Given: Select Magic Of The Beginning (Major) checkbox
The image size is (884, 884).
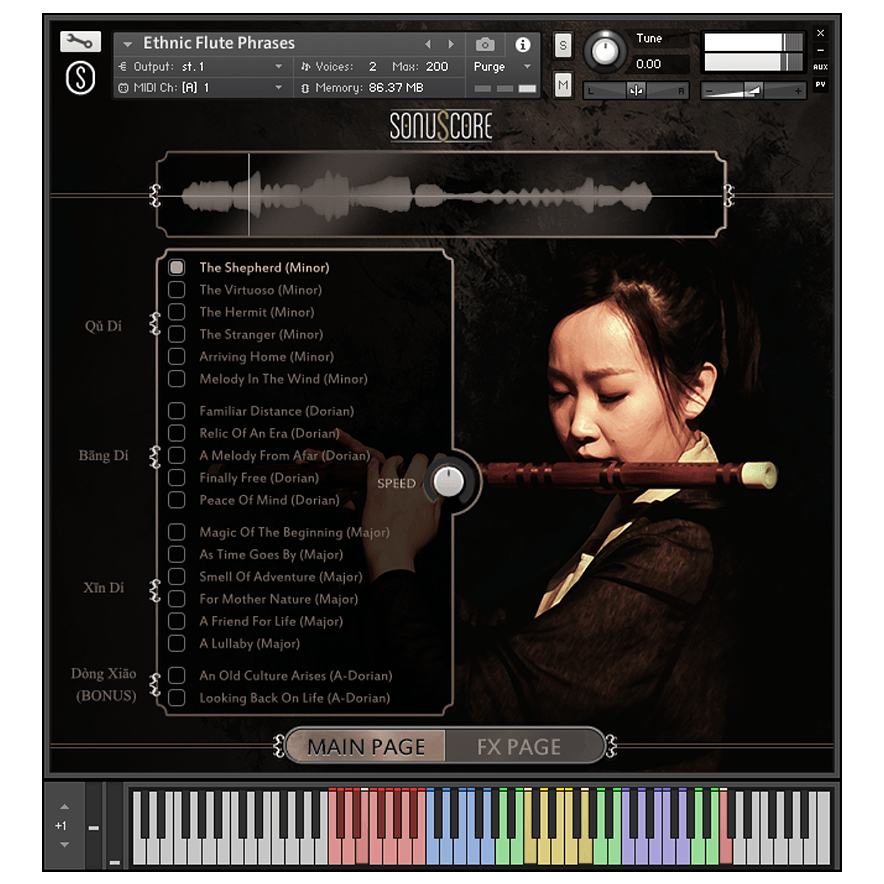Looking at the screenshot, I should pos(176,532).
